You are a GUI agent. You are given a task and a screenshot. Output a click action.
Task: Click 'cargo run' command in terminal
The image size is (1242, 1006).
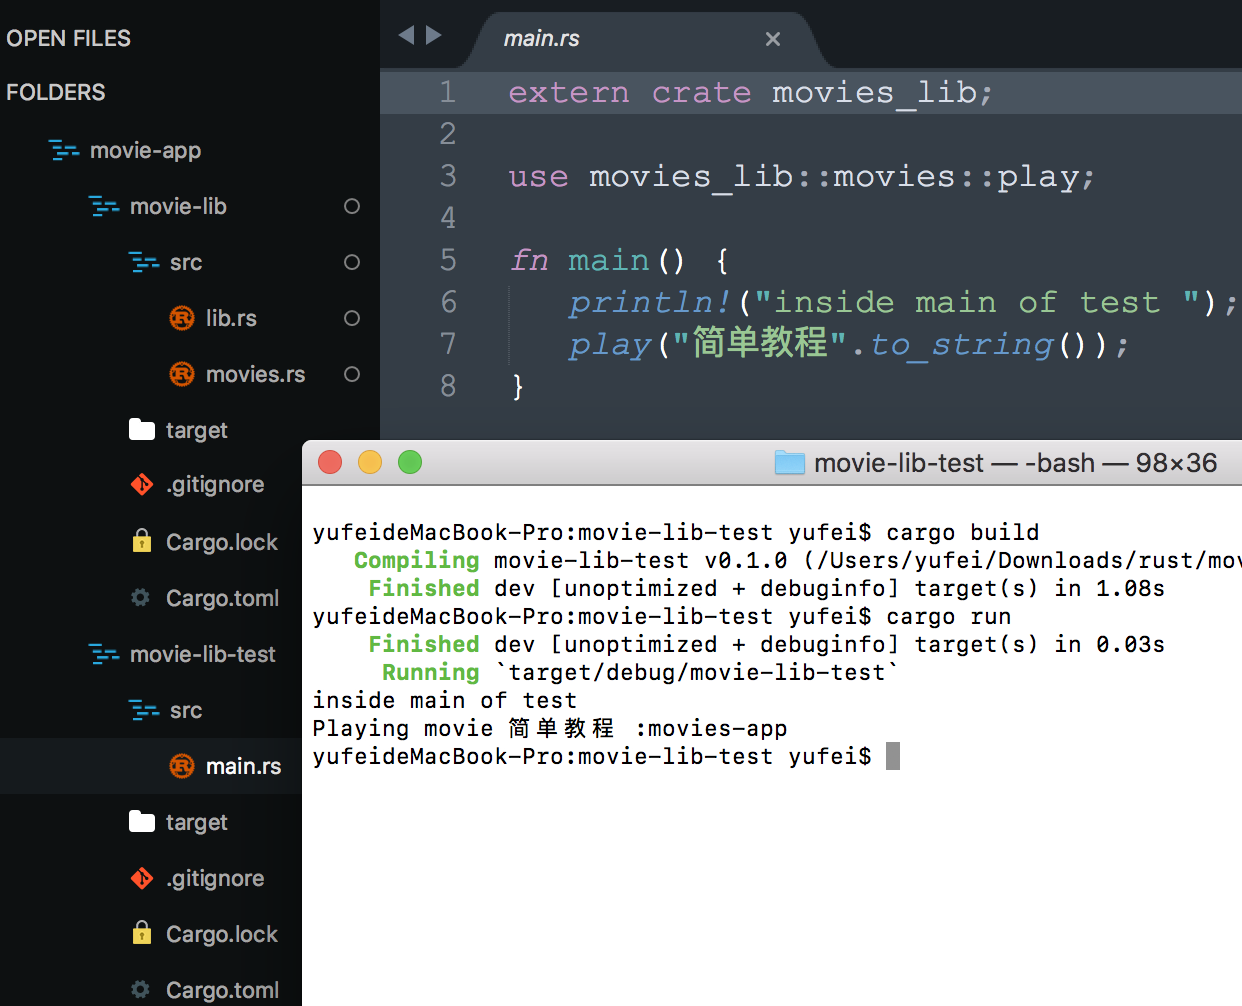[x=949, y=616]
